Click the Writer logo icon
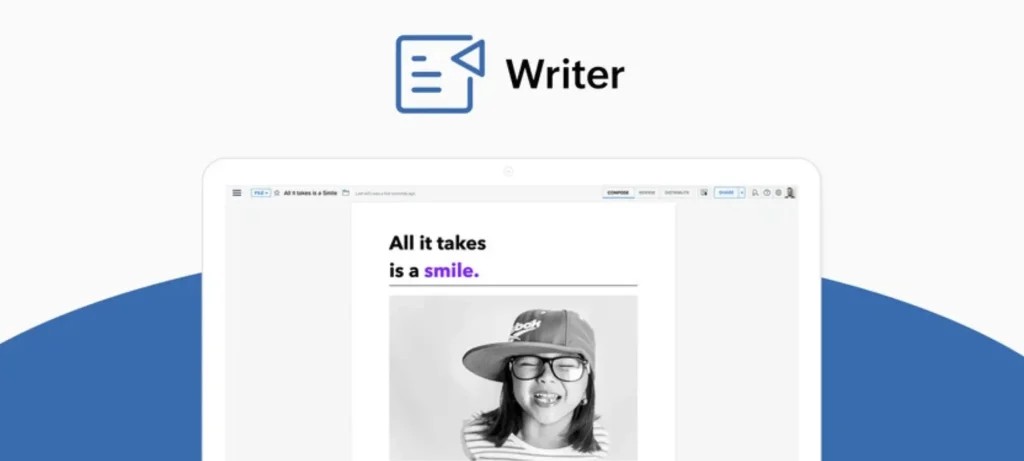Image resolution: width=1024 pixels, height=461 pixels. 440,74
